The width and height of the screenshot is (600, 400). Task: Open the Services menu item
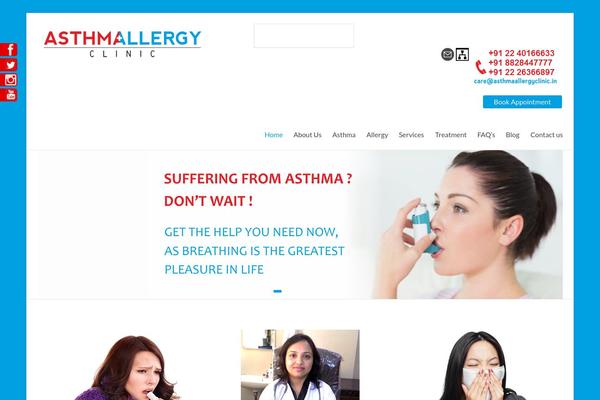[x=411, y=135]
